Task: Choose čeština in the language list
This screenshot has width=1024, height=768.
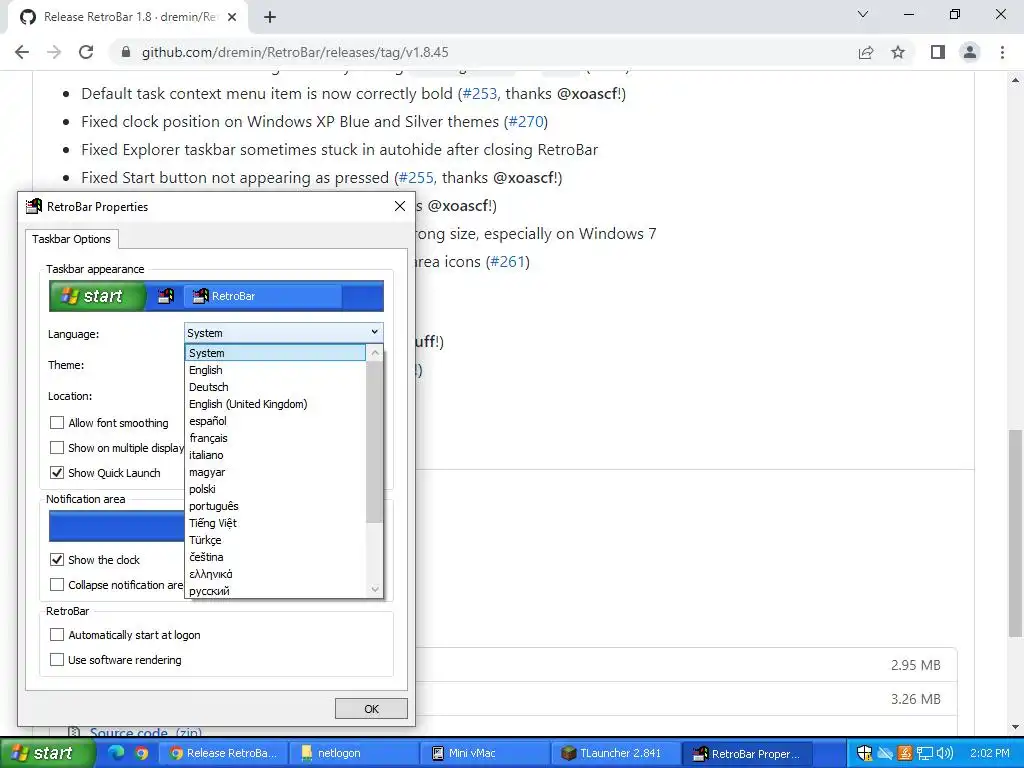Action: pyautogui.click(x=275, y=556)
